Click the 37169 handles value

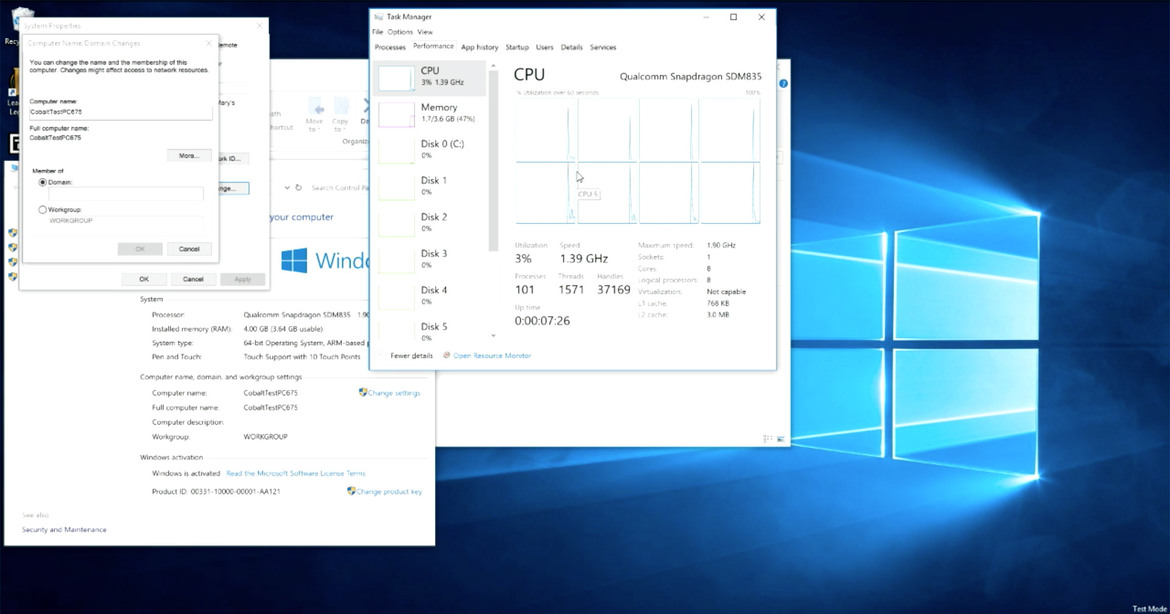tap(613, 289)
